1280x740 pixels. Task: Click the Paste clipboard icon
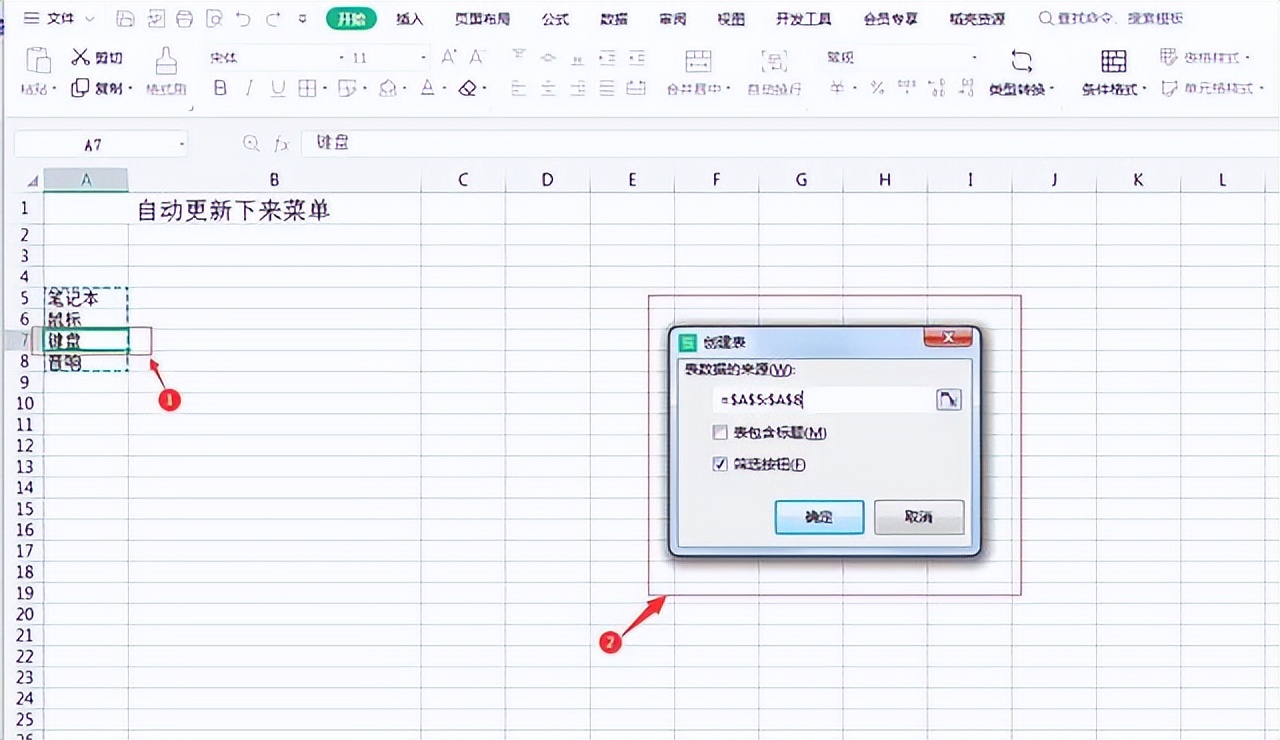(x=38, y=60)
